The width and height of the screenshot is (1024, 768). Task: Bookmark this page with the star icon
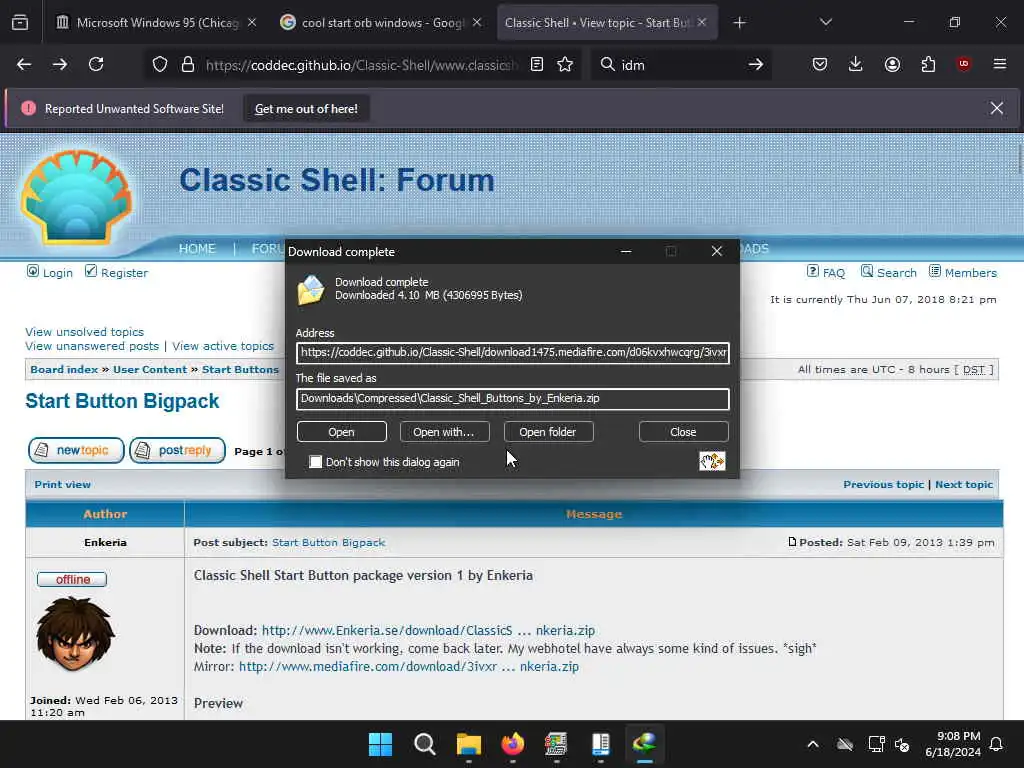pos(565,65)
